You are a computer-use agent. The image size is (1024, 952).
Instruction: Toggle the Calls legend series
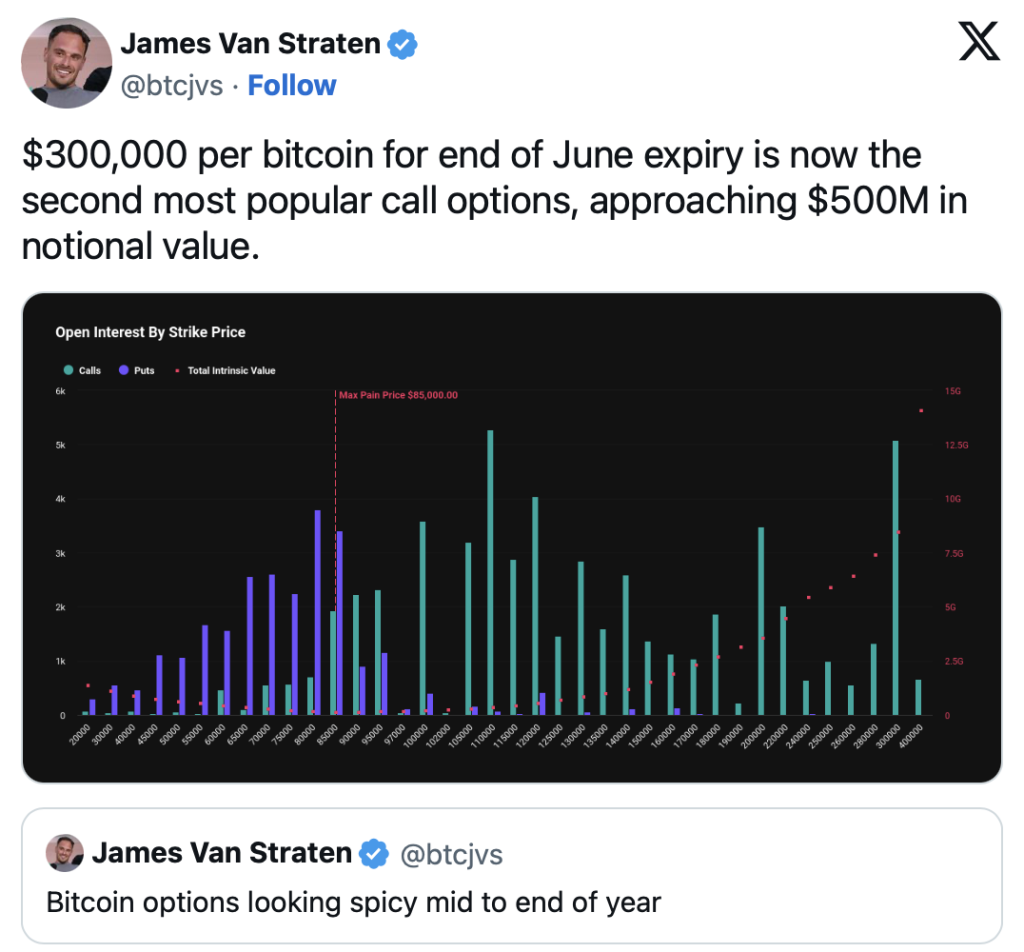coord(82,370)
